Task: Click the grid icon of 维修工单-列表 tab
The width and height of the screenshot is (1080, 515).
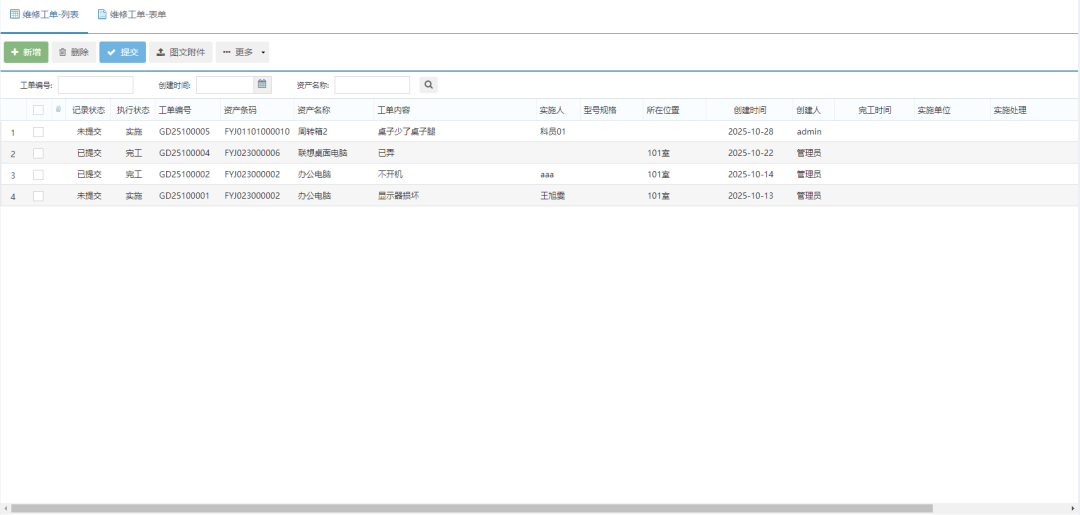Action: [x=15, y=14]
